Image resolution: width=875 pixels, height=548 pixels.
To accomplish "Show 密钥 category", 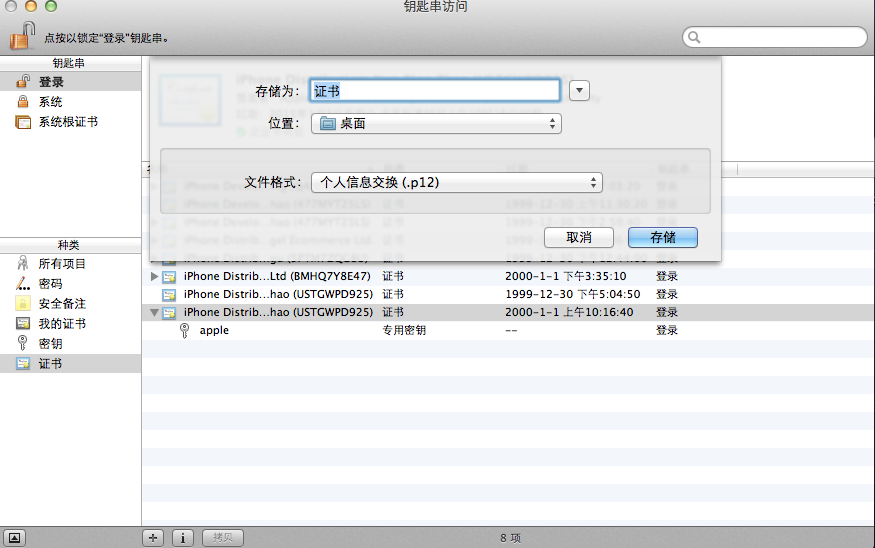I will tap(70, 344).
